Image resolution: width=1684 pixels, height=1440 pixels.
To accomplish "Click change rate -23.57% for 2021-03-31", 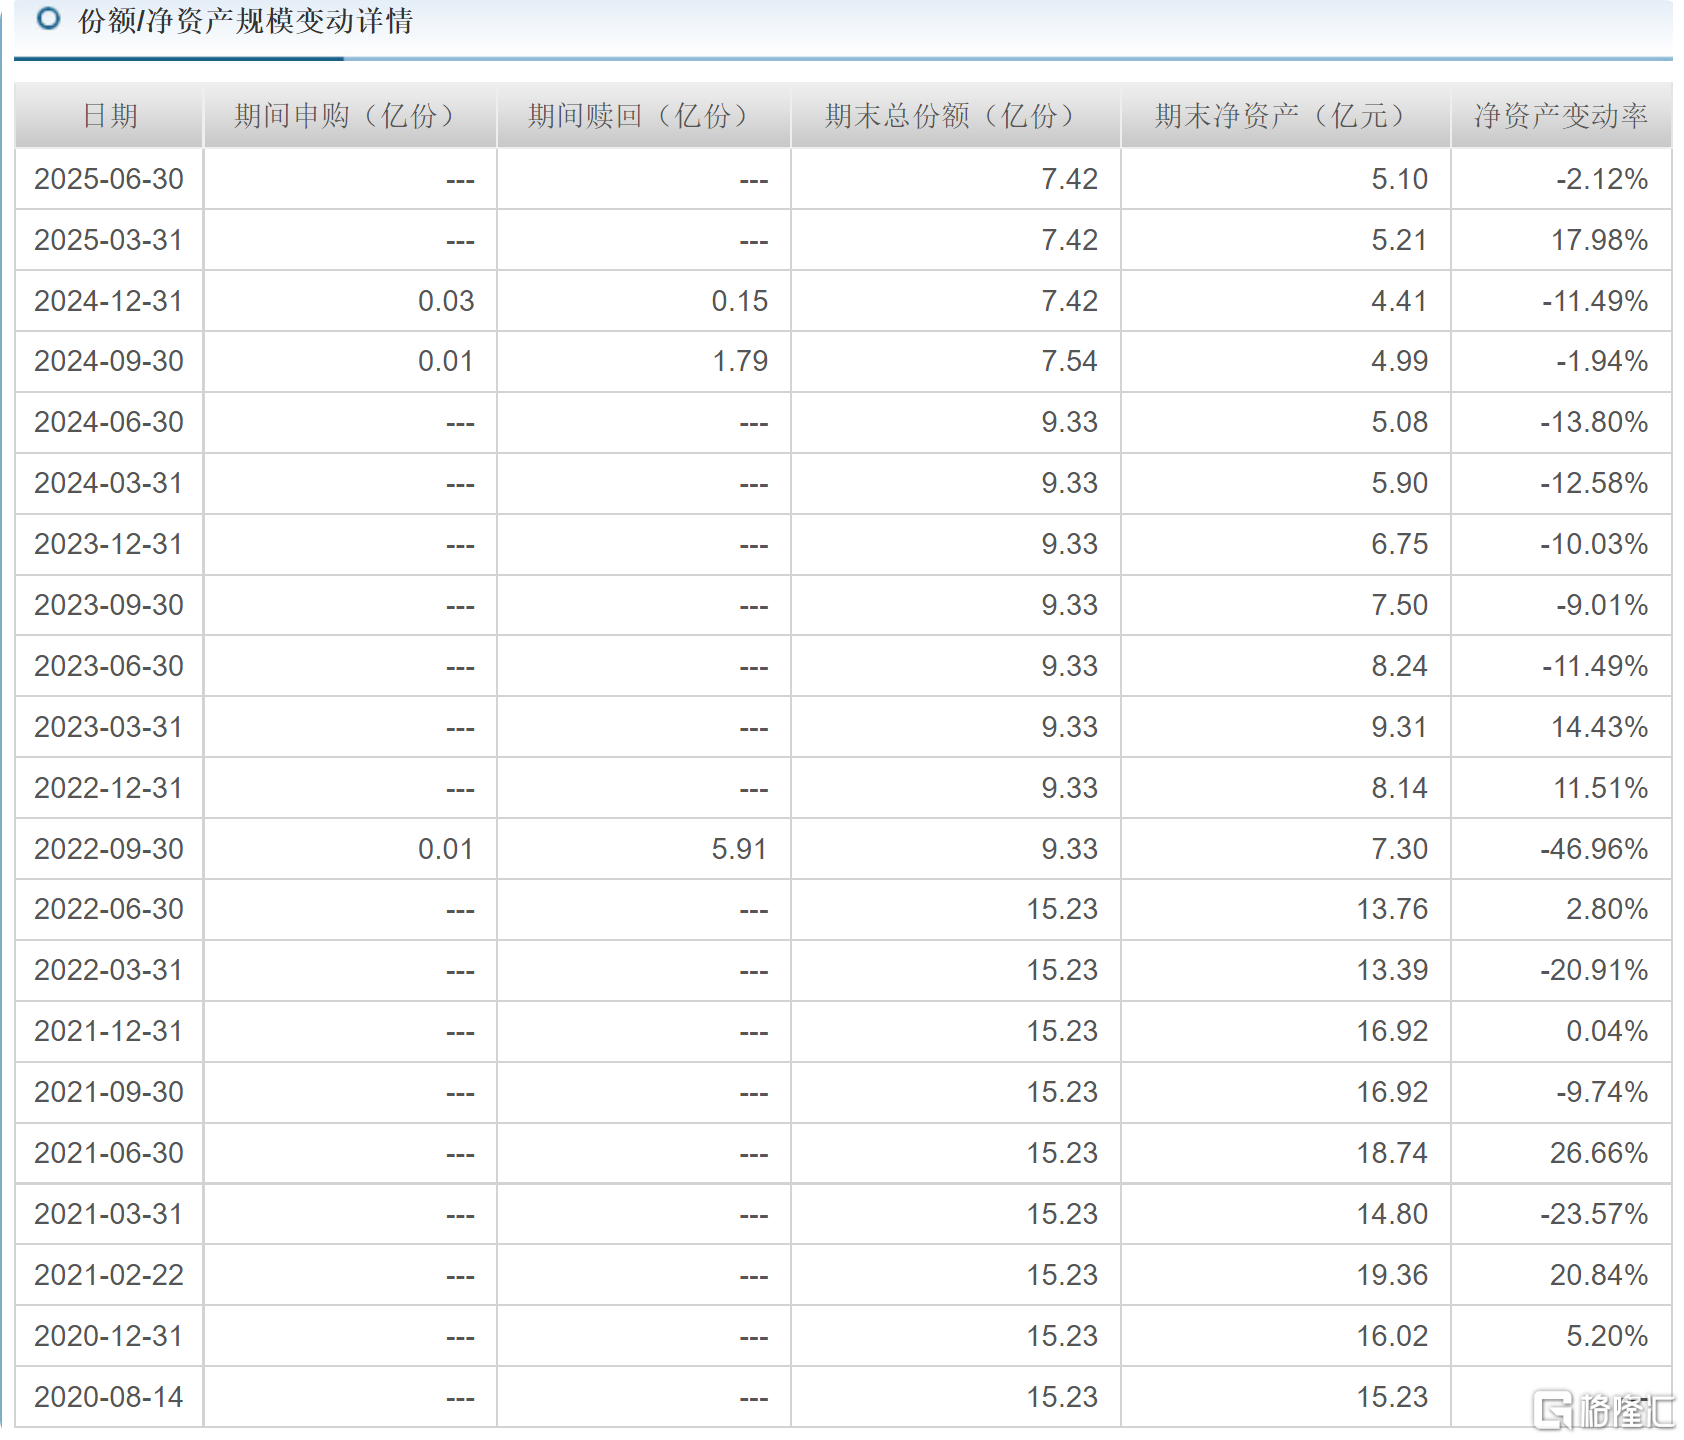I will tap(1594, 1214).
